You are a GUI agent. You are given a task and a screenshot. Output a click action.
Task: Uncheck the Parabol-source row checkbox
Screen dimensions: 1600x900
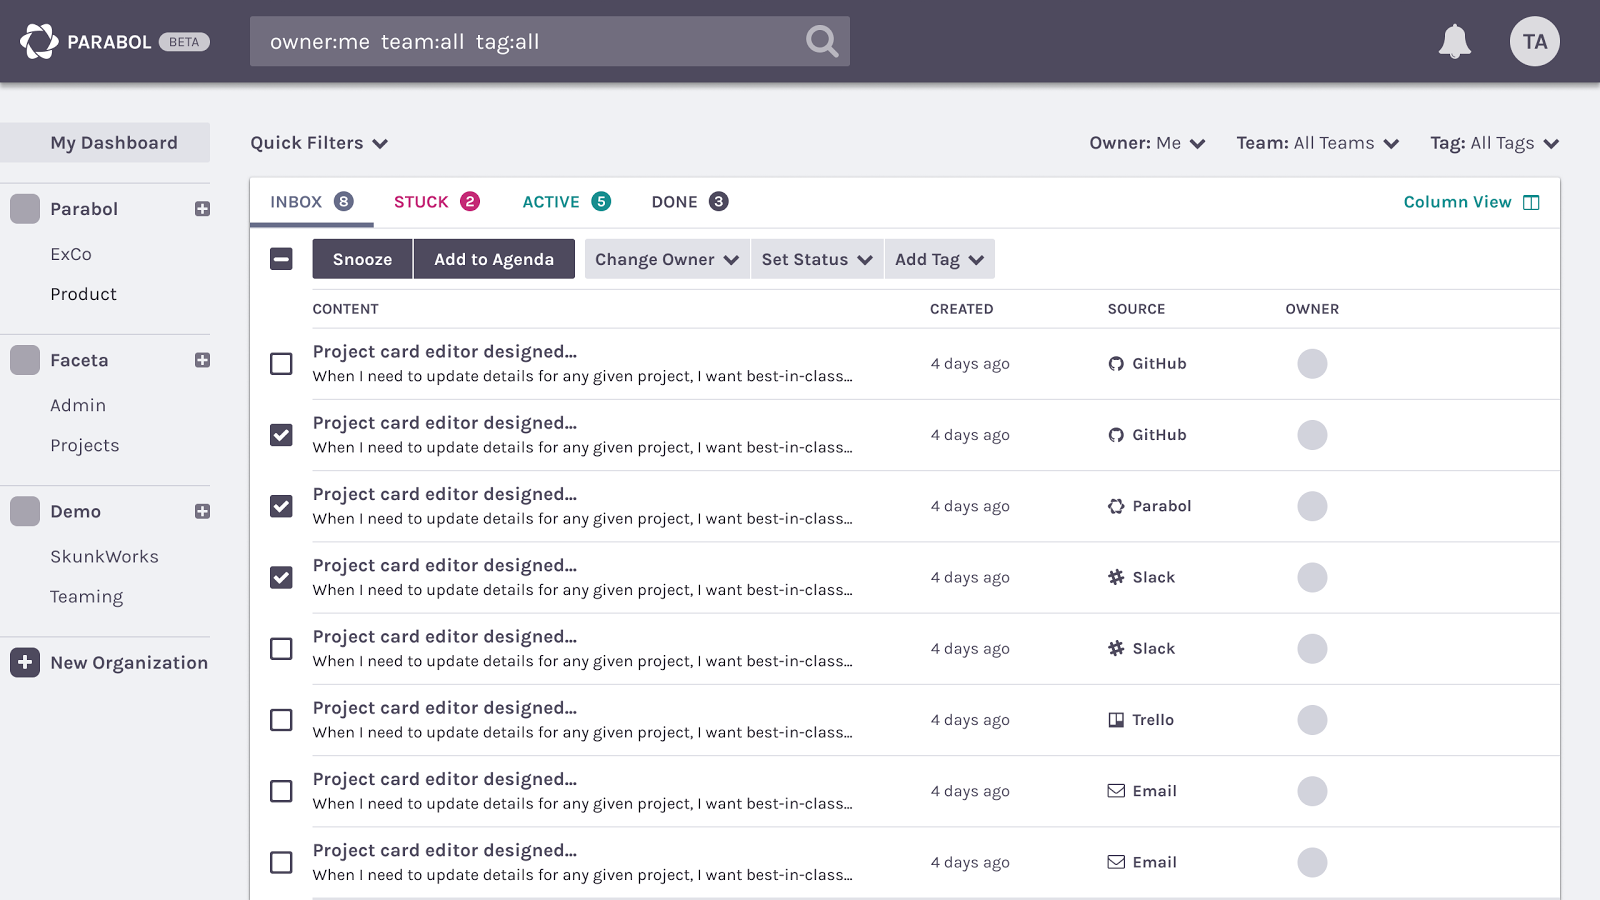click(281, 506)
